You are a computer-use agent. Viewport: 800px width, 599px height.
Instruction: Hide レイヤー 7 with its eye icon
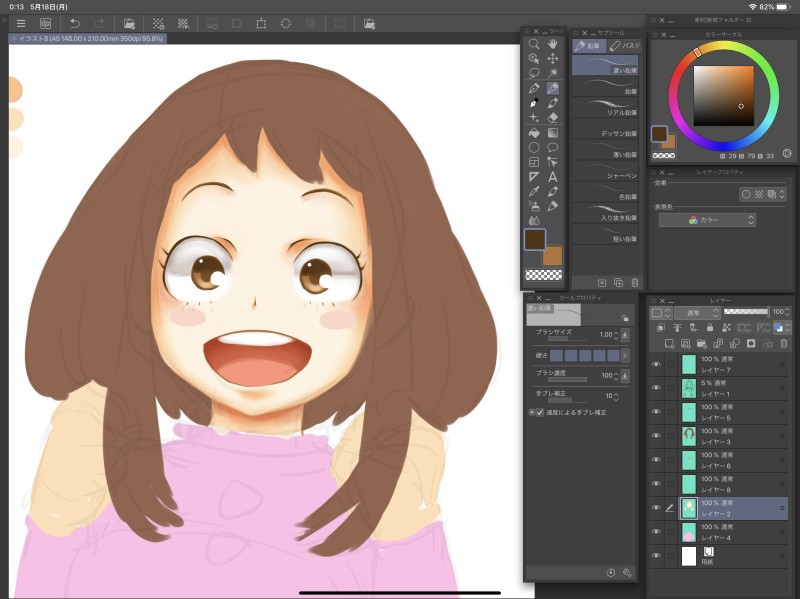(656, 364)
